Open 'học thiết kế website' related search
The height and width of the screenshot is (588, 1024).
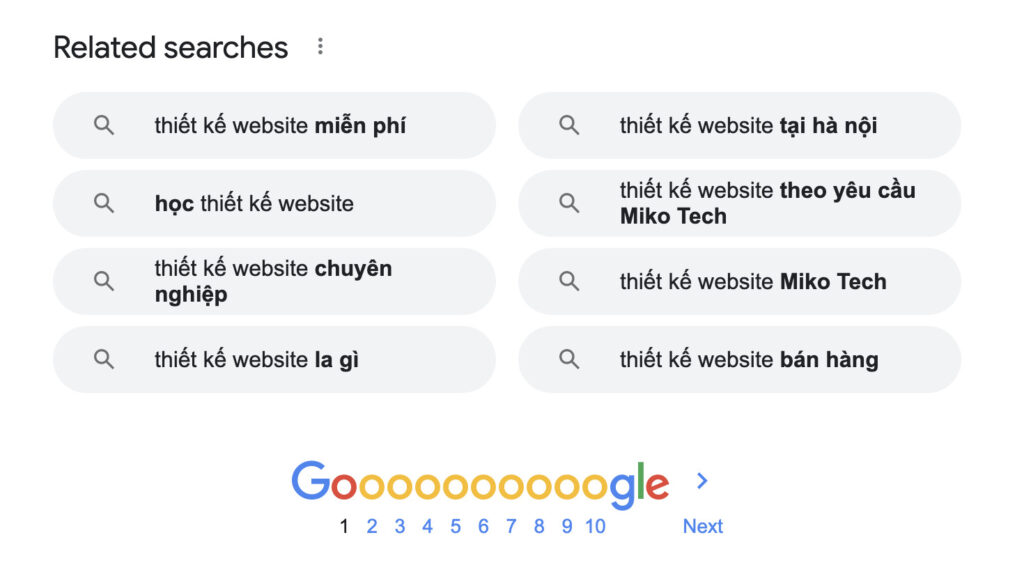pyautogui.click(x=254, y=204)
